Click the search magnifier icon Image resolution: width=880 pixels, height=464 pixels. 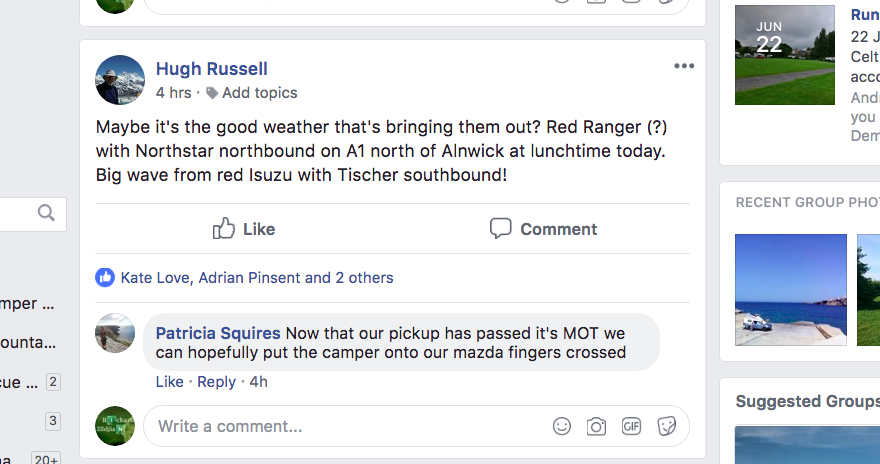(x=46, y=213)
